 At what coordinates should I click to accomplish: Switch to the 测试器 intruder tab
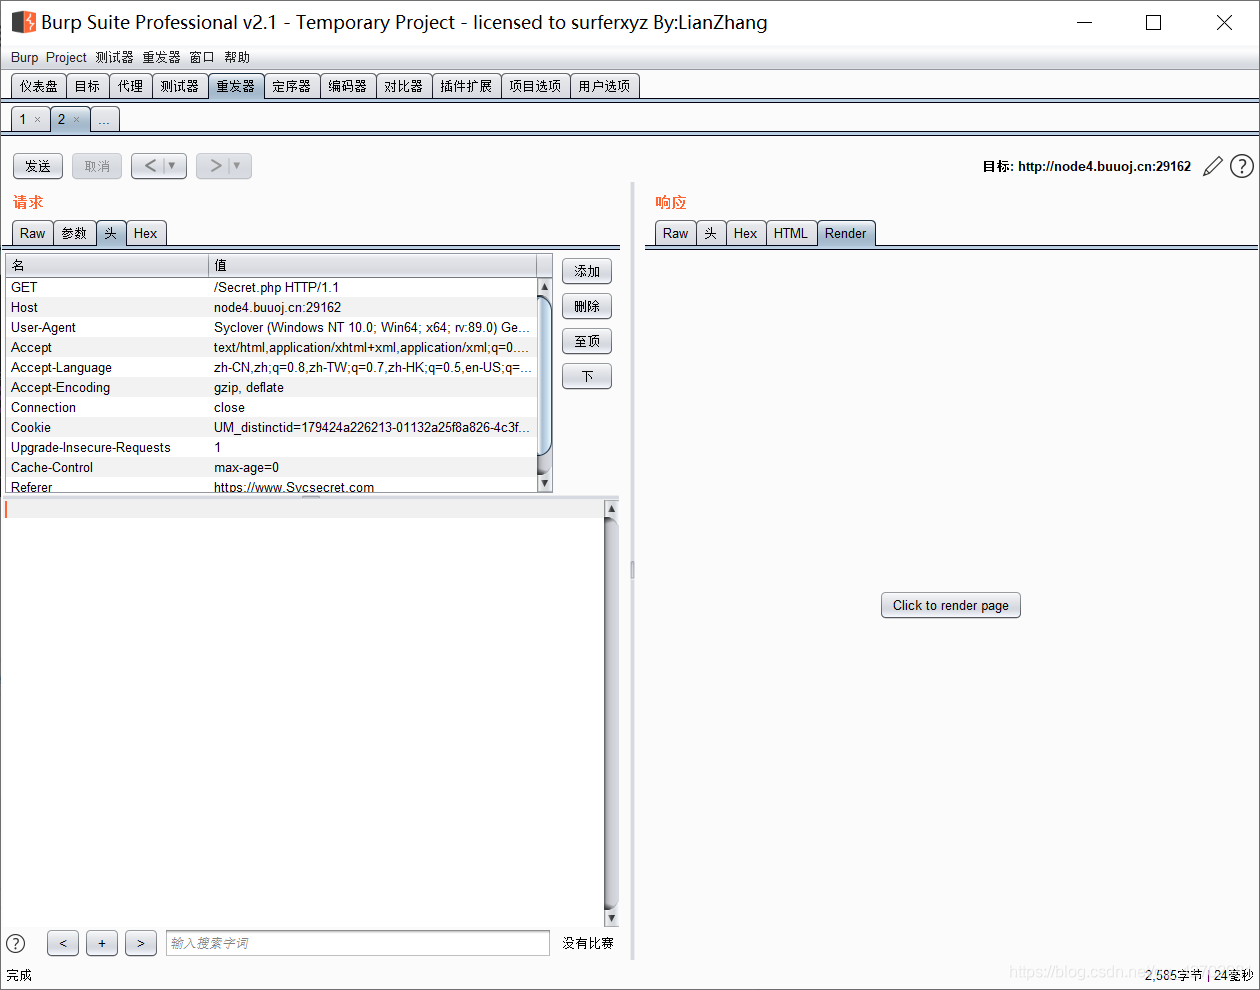(180, 86)
